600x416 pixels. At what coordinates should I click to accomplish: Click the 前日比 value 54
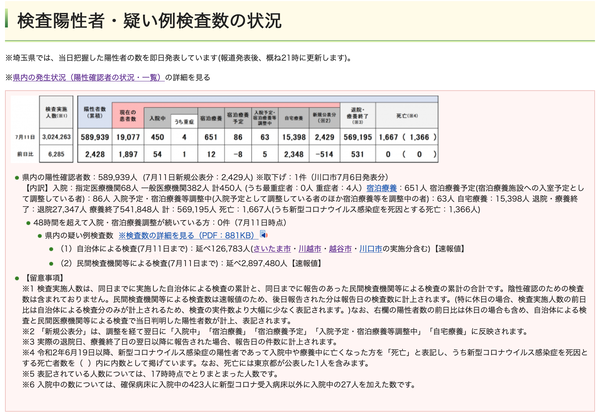click(x=157, y=154)
